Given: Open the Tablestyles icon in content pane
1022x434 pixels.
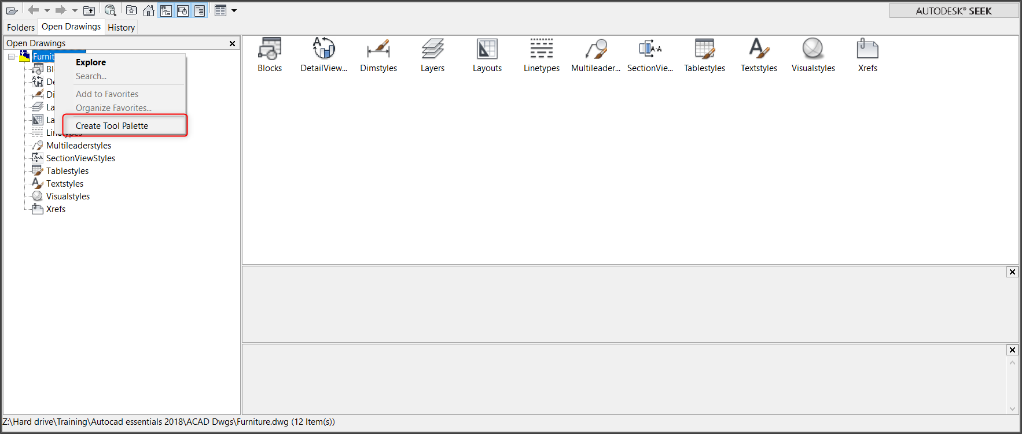Looking at the screenshot, I should pyautogui.click(x=705, y=55).
